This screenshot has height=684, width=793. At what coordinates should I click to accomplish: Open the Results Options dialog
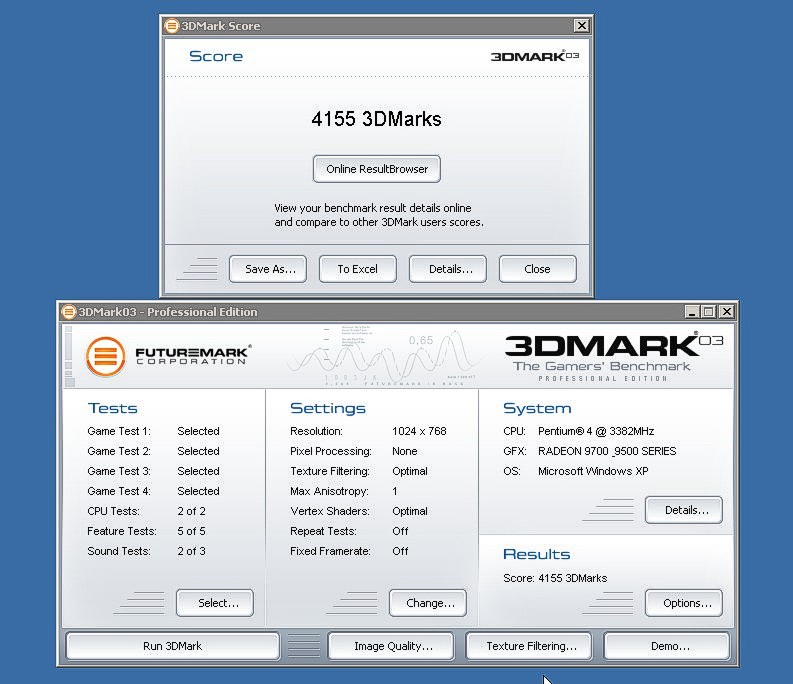684,603
